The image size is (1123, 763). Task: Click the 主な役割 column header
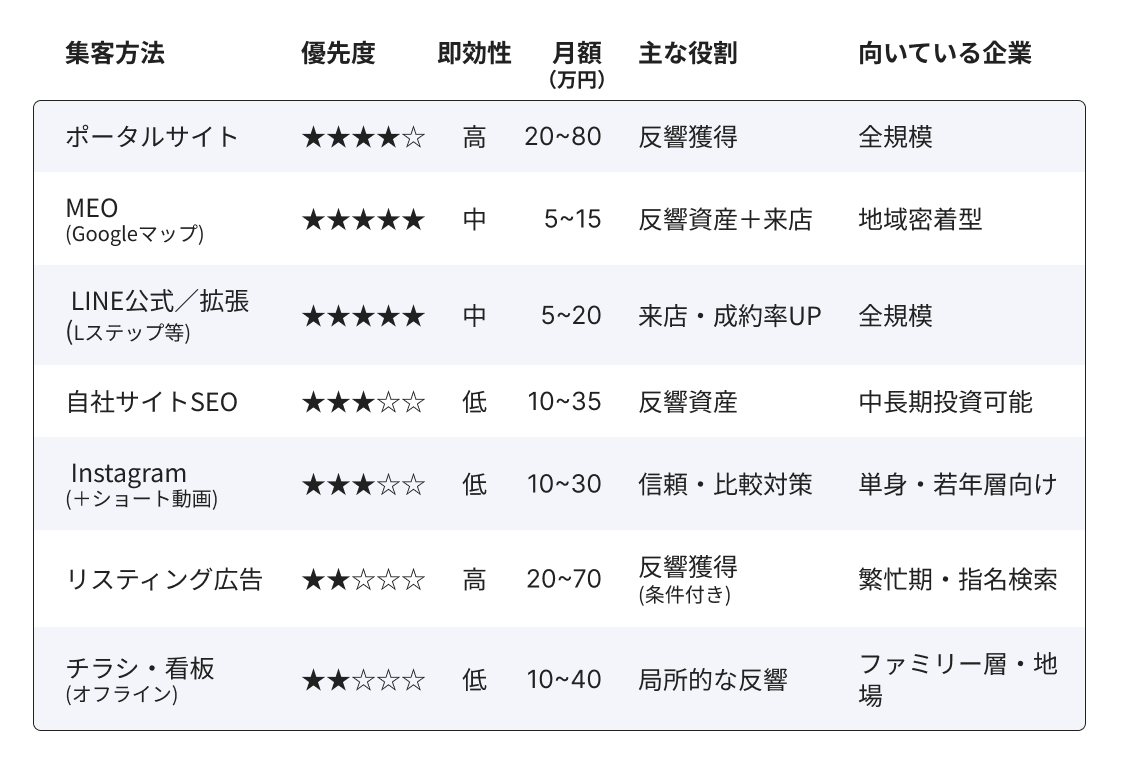(687, 54)
